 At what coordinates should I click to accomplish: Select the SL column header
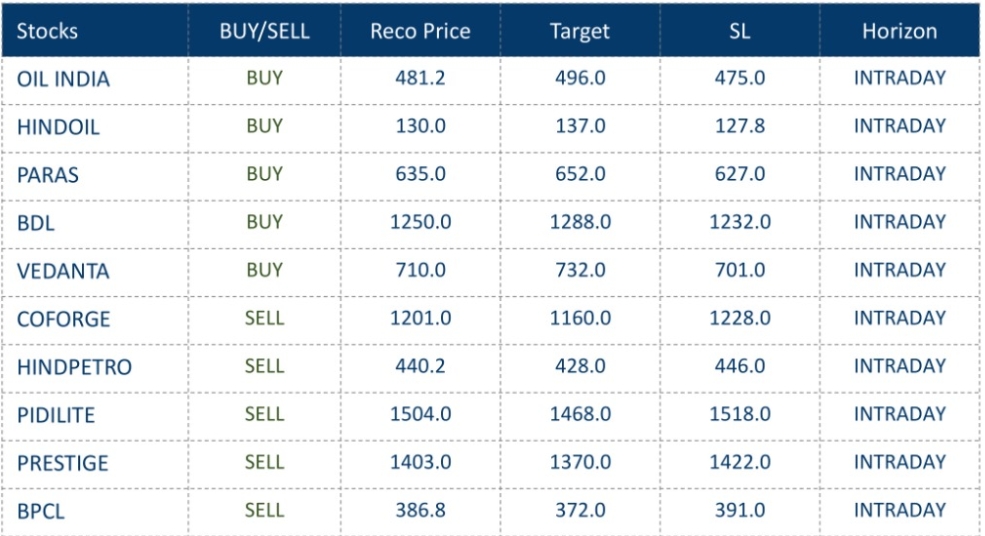pos(740,31)
